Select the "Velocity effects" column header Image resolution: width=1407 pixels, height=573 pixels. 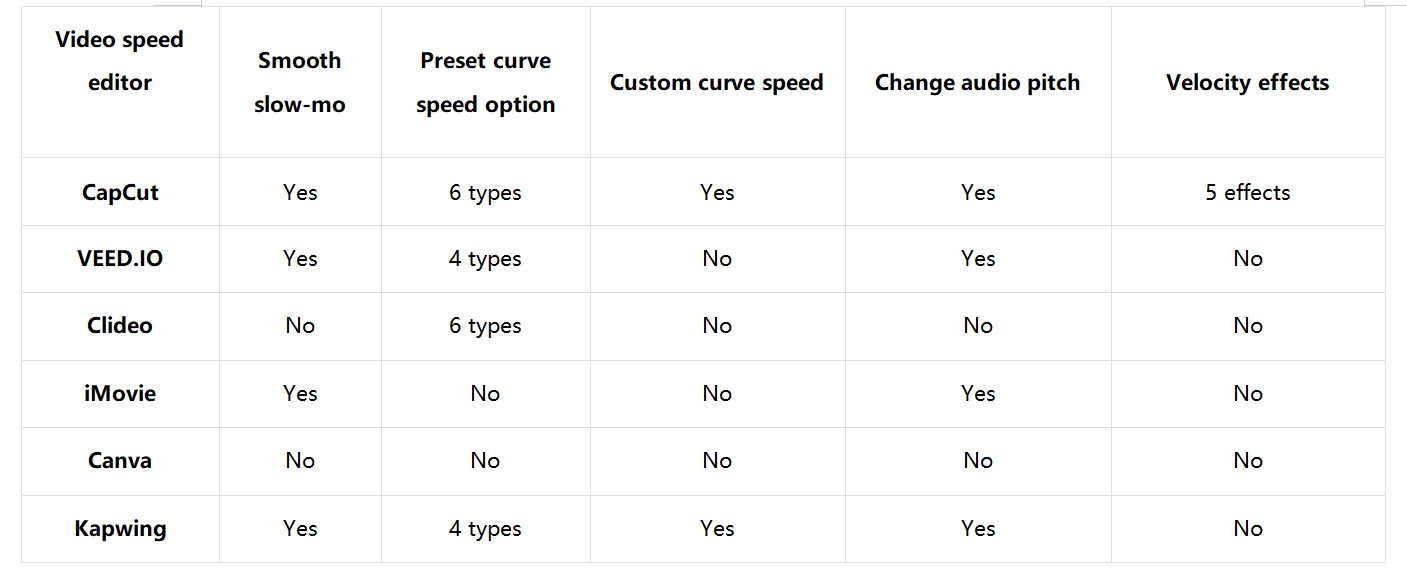(1247, 82)
